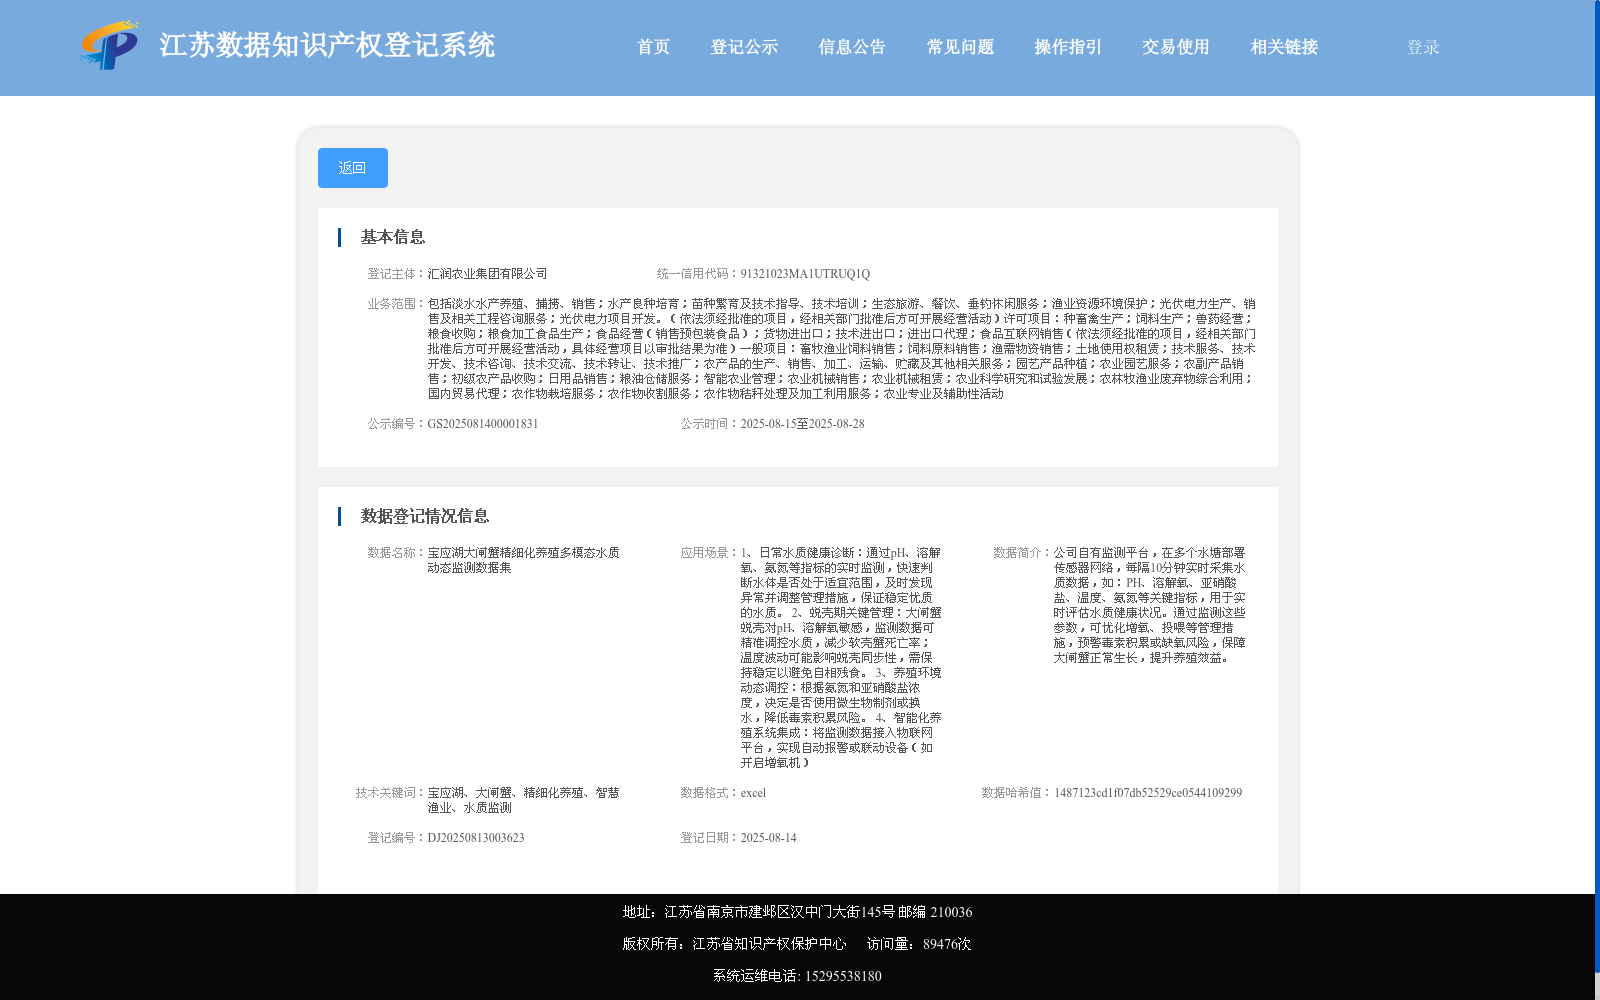
Task: Click the blue 返回 button
Action: click(x=353, y=168)
